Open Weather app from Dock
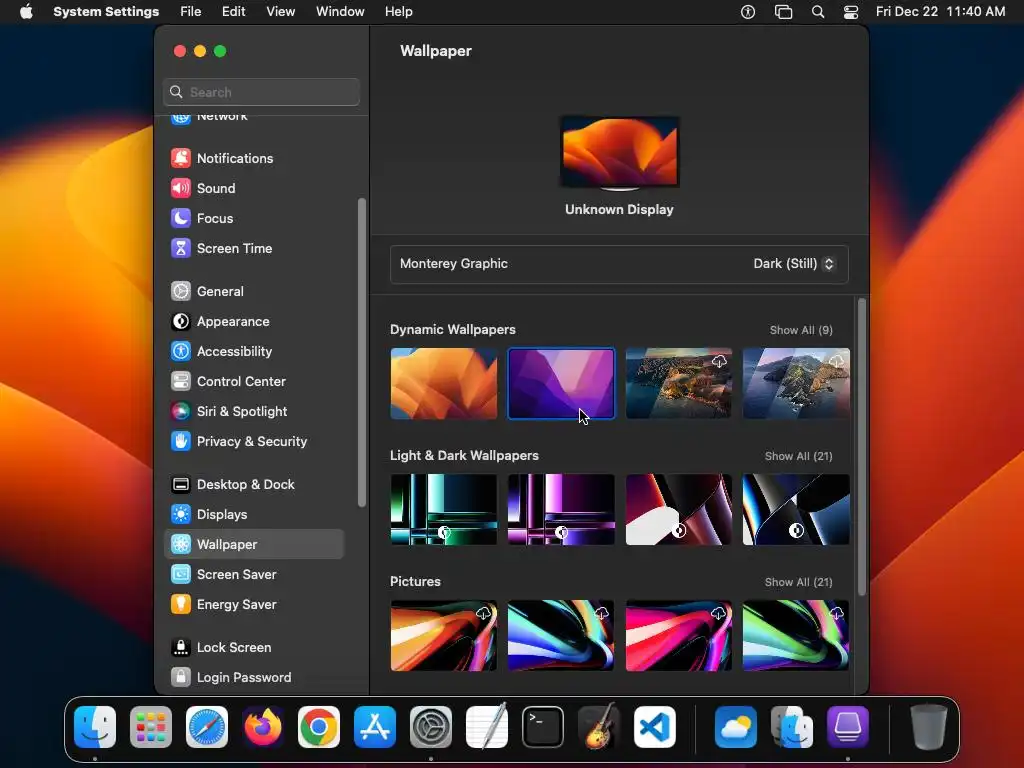 pyautogui.click(x=735, y=727)
